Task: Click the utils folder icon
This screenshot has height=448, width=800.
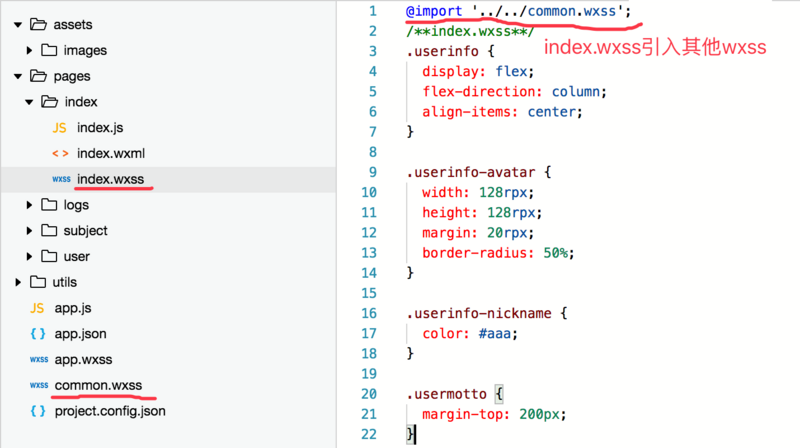Action: tap(38, 282)
